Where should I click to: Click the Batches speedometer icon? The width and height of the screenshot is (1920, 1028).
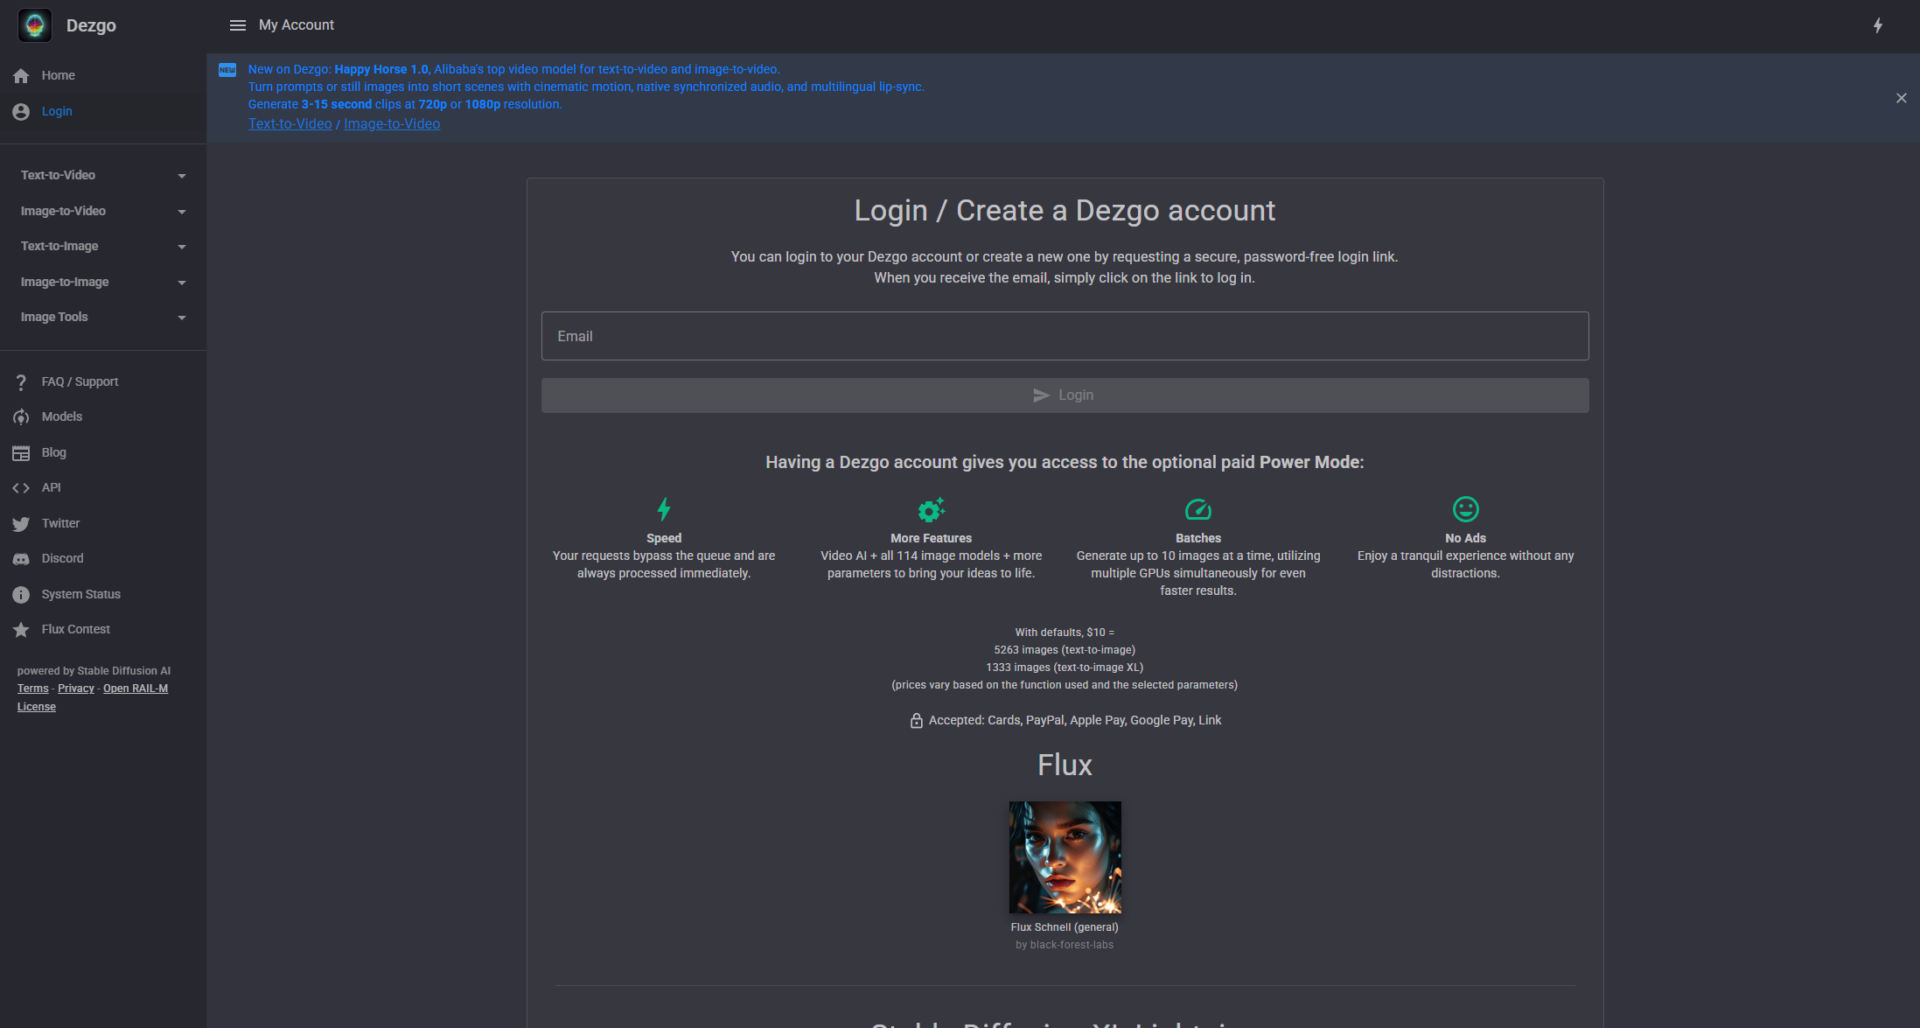pyautogui.click(x=1198, y=510)
